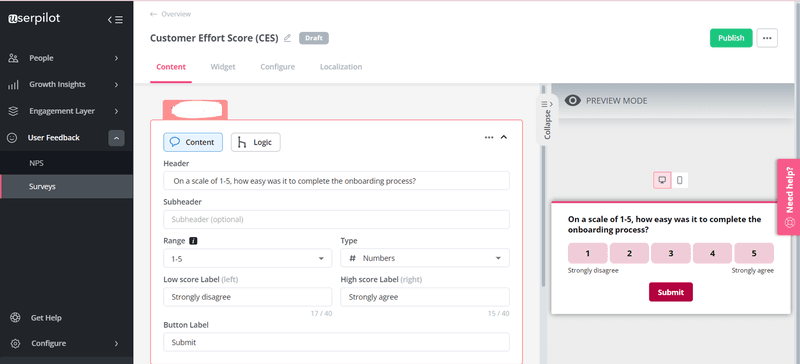Click the Customer Effort Score (CES) title
The width and height of the screenshot is (800, 364).
tap(214, 38)
